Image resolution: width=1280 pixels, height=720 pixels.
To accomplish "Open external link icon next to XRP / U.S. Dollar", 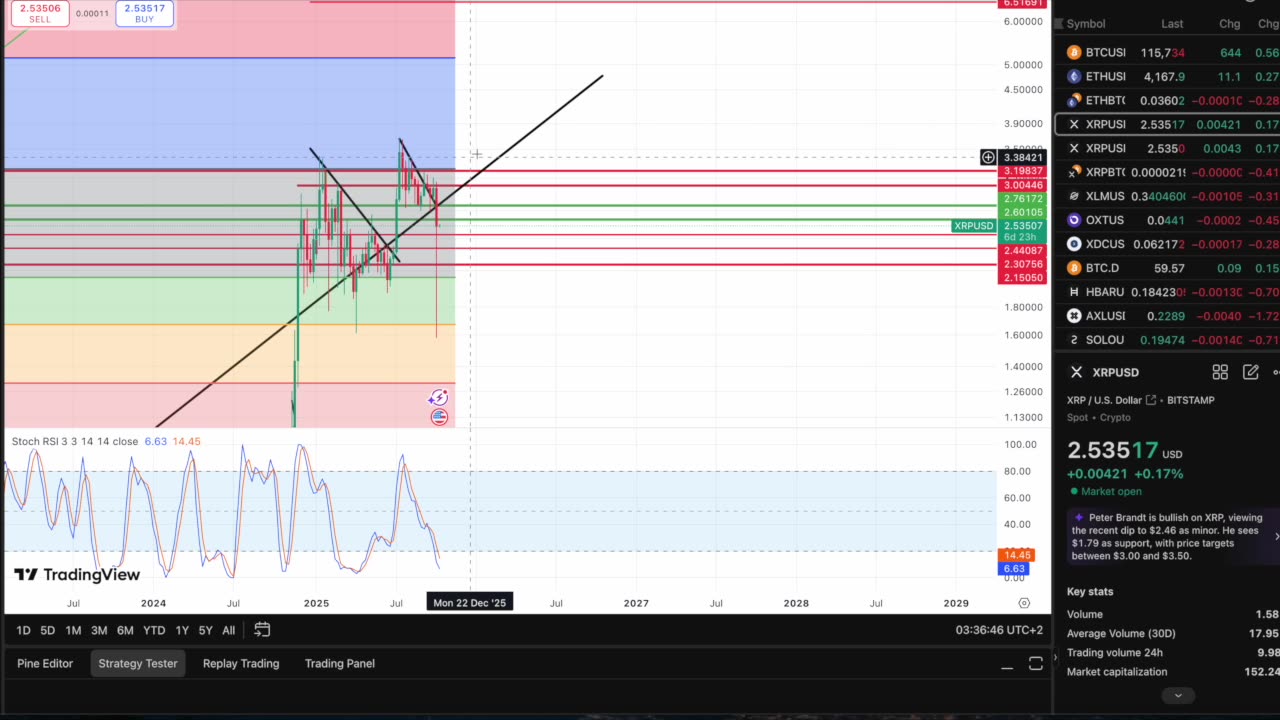I will click(x=1151, y=400).
